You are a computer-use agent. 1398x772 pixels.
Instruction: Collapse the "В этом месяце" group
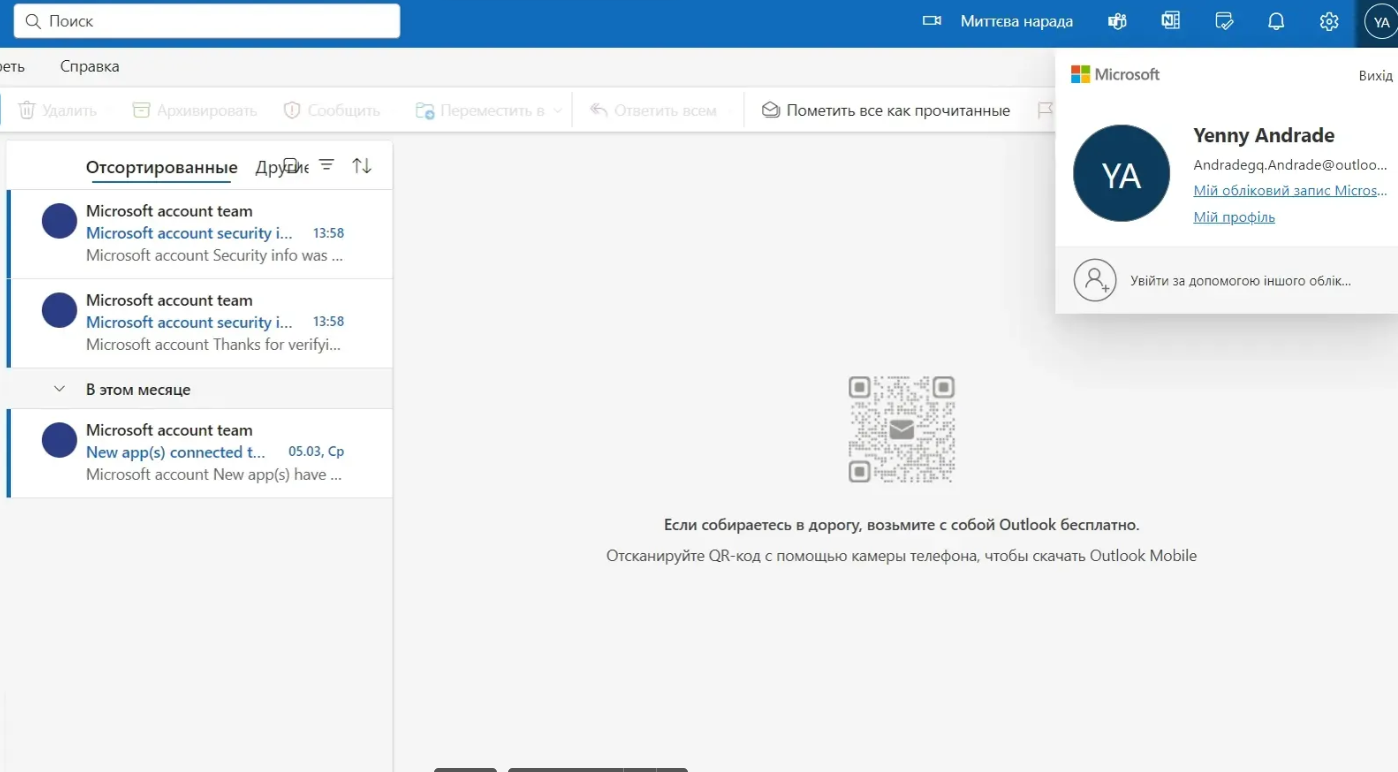59,389
